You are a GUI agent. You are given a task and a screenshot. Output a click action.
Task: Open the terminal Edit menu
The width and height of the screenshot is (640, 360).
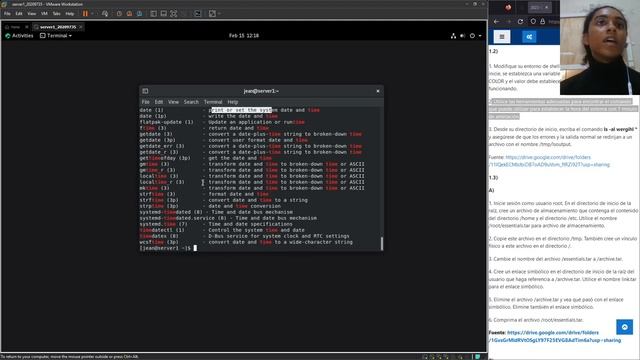tap(159, 102)
